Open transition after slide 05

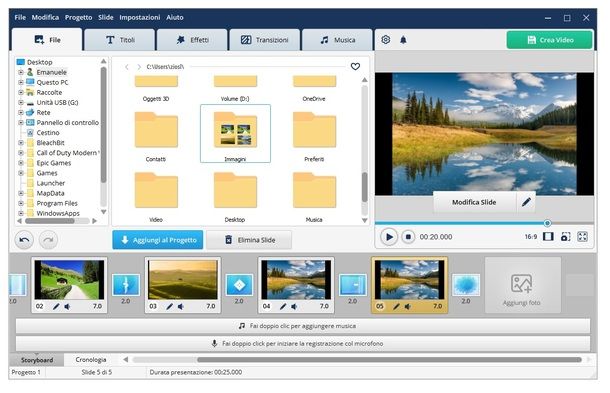[x=466, y=285]
